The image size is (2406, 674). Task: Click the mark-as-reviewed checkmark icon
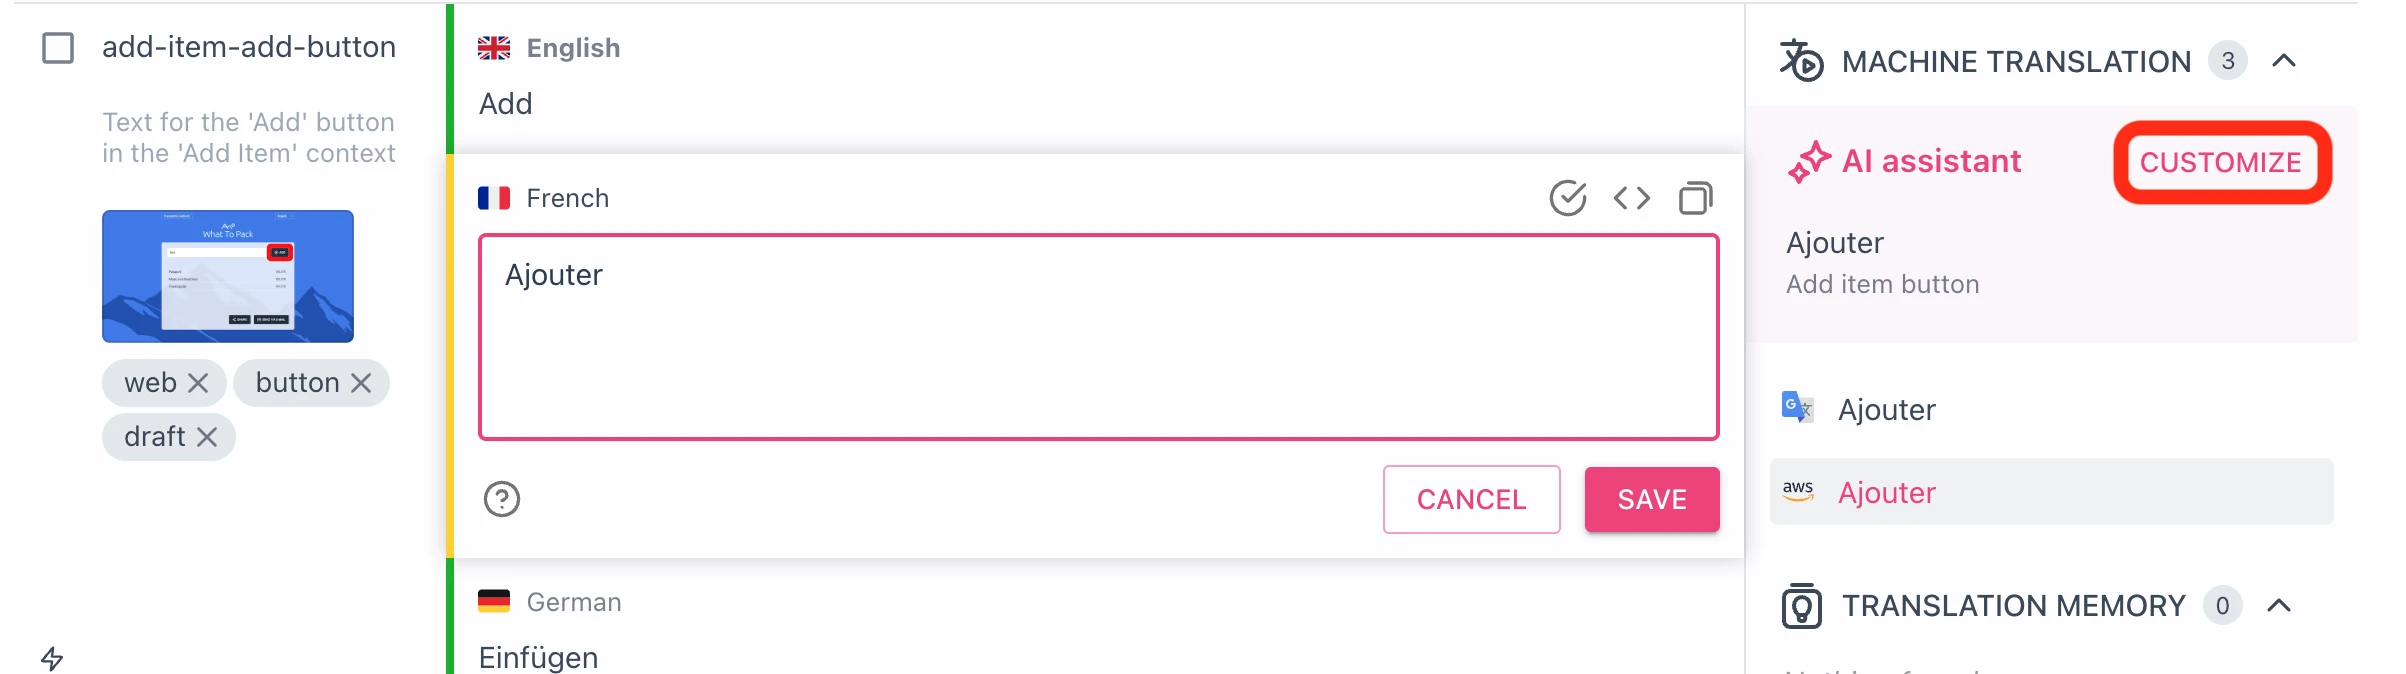click(1568, 198)
